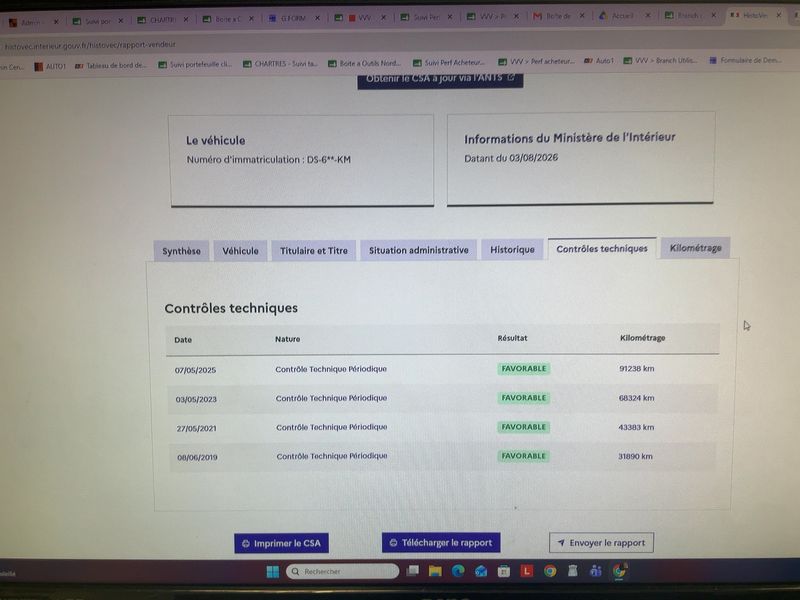Click the Télécharger le rapport button
This screenshot has height=600, width=800.
(441, 542)
